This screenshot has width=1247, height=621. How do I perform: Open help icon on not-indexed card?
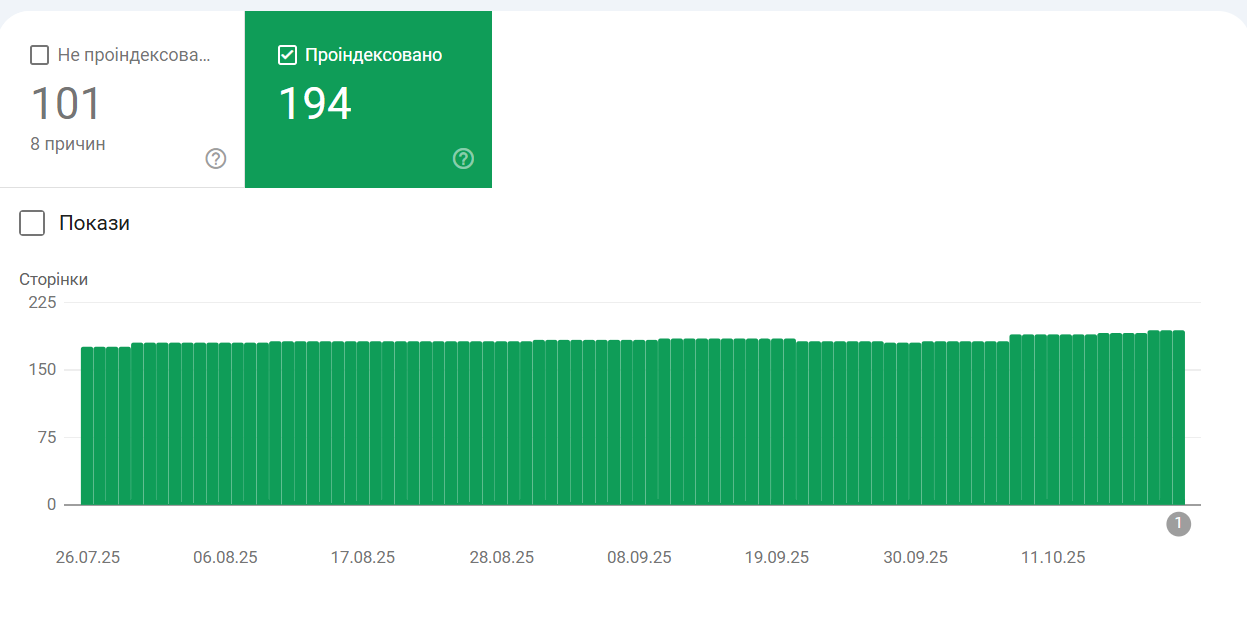(x=216, y=158)
